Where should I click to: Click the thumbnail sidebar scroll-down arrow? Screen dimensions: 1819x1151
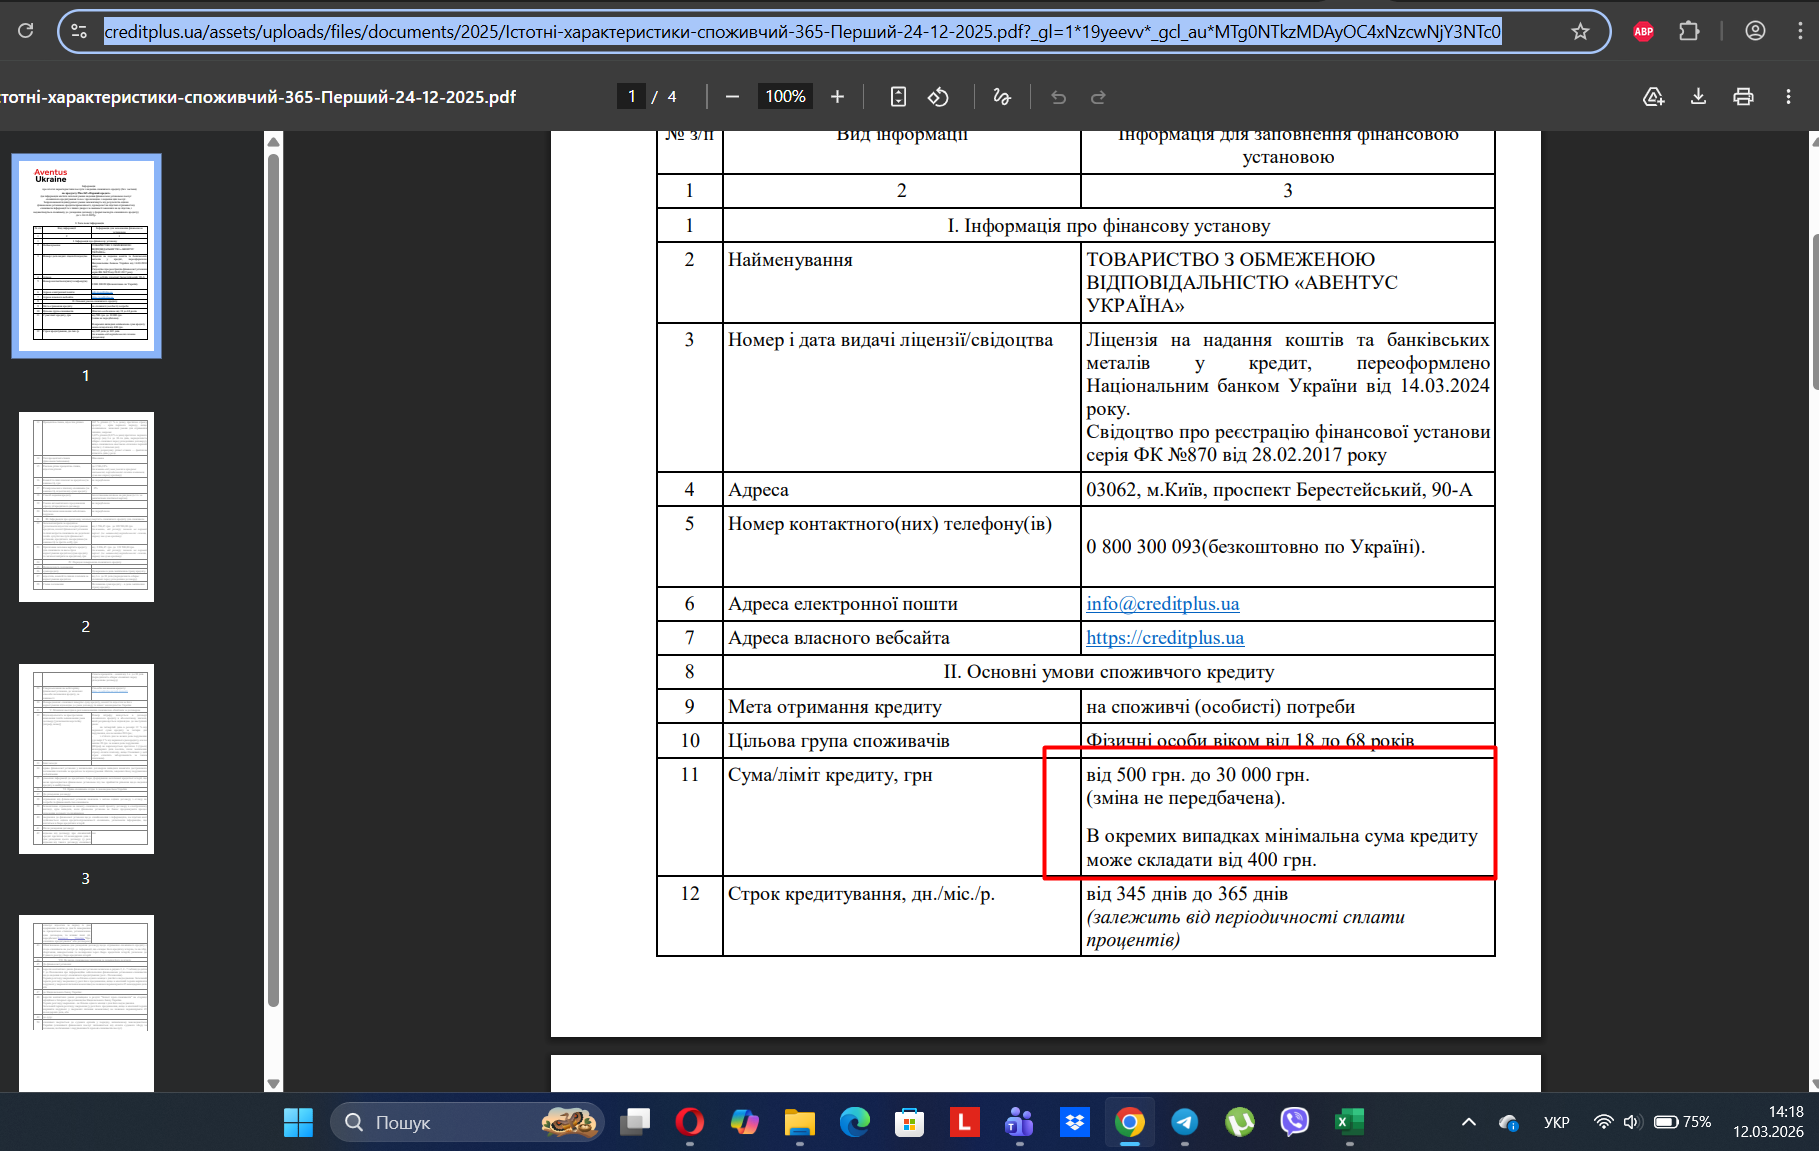tap(273, 1084)
